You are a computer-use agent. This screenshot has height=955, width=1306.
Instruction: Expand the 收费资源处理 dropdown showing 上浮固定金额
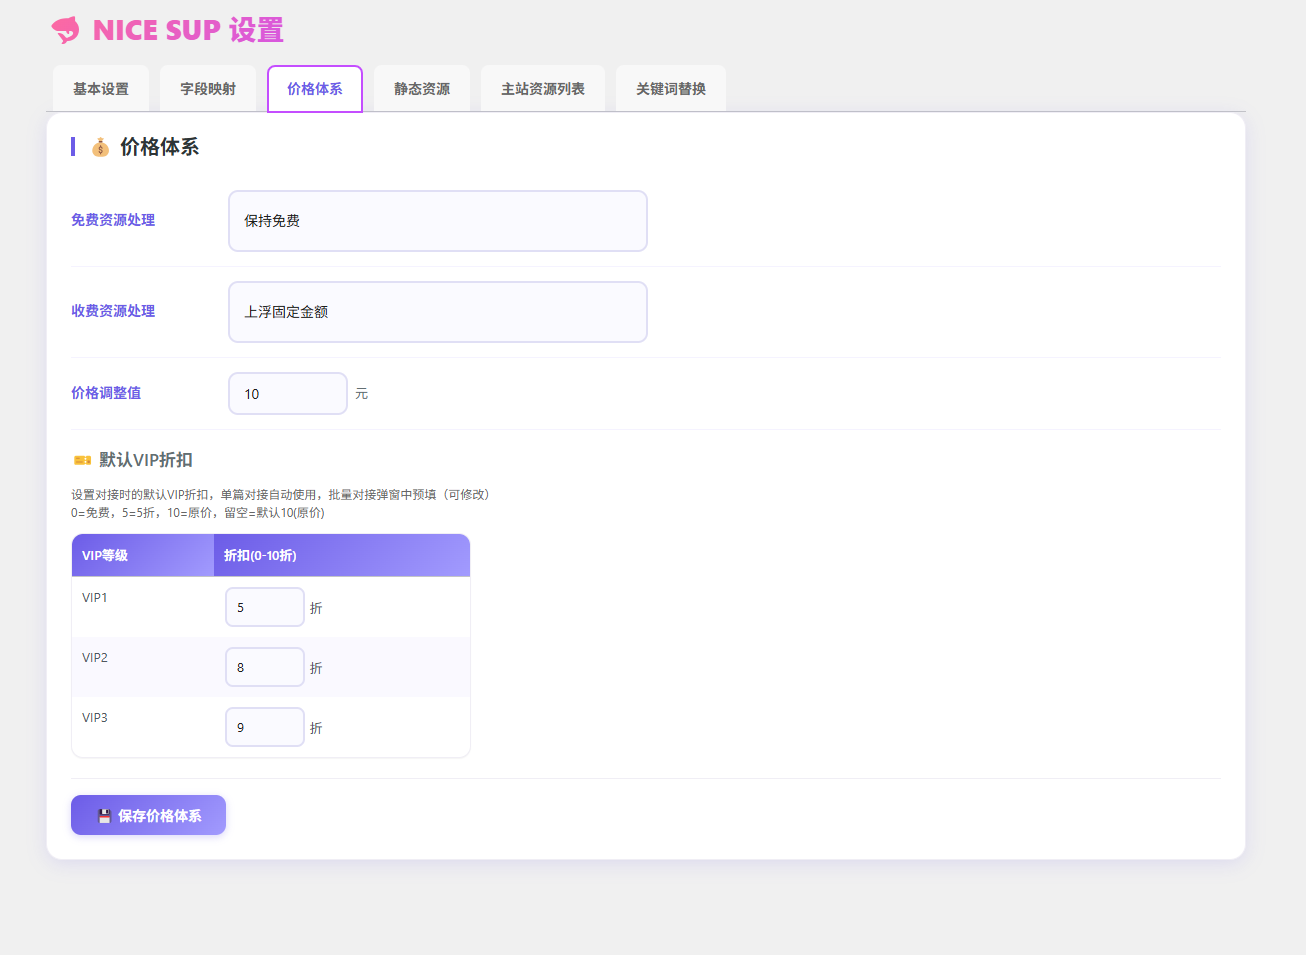(438, 312)
